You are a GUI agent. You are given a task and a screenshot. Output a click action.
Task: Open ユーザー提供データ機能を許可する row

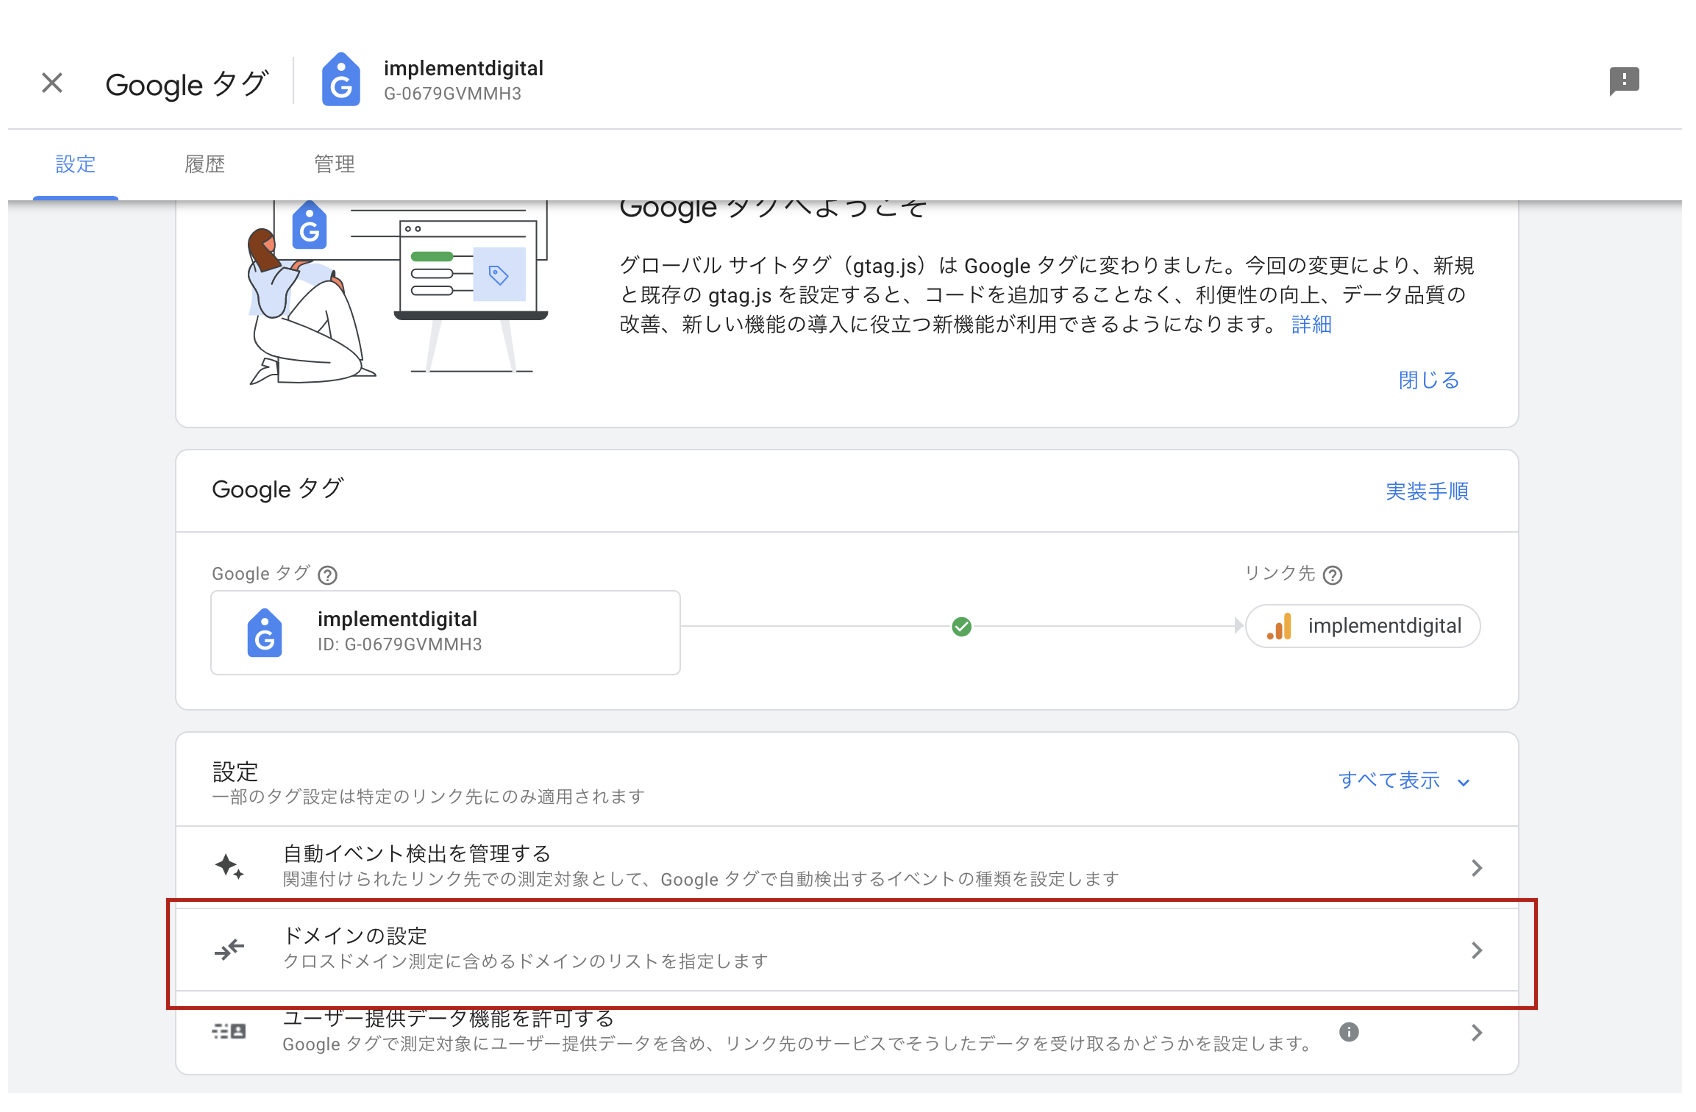click(x=847, y=1033)
